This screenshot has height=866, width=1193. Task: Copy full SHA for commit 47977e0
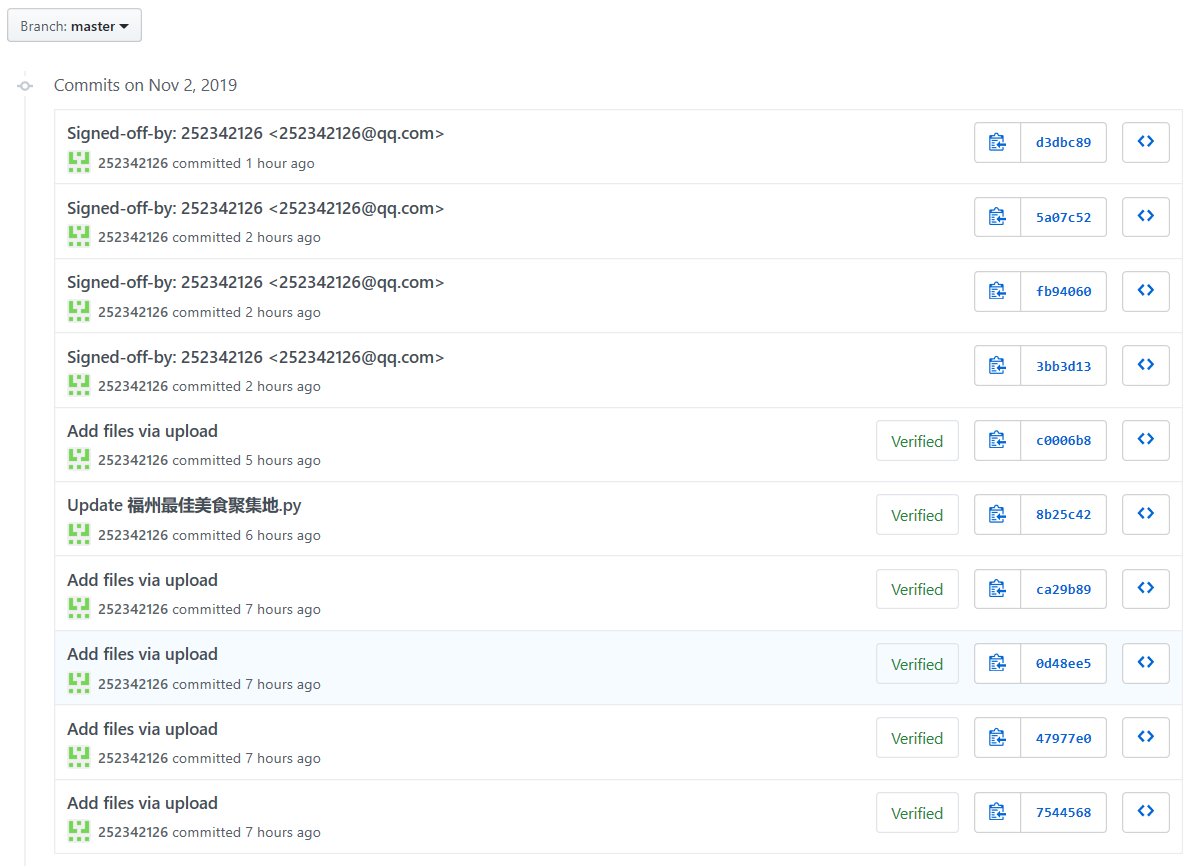997,738
